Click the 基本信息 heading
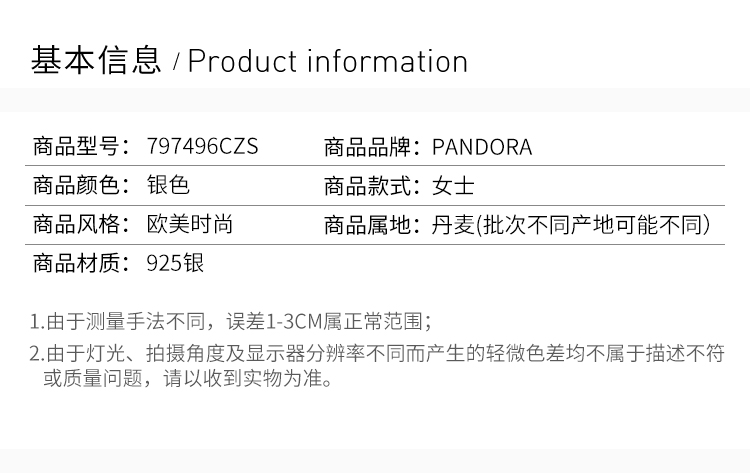 coord(96,61)
